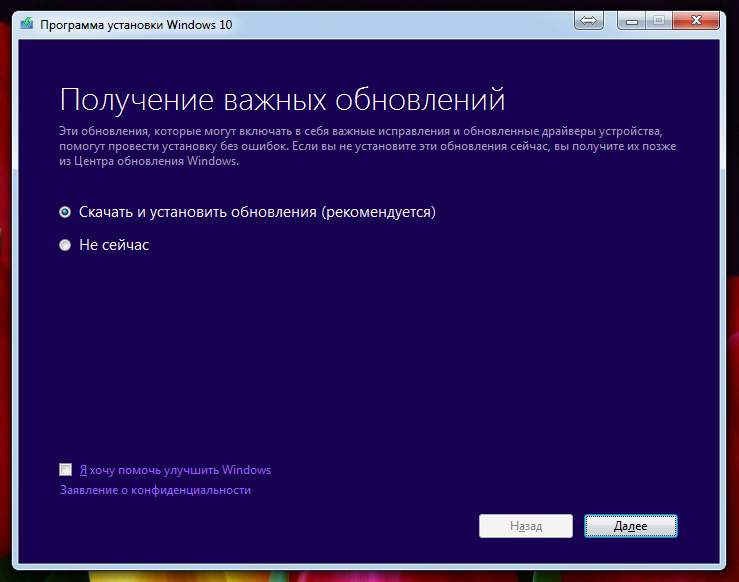Click the double-arrow button in the title bar
The height and width of the screenshot is (582, 739).
(x=589, y=21)
